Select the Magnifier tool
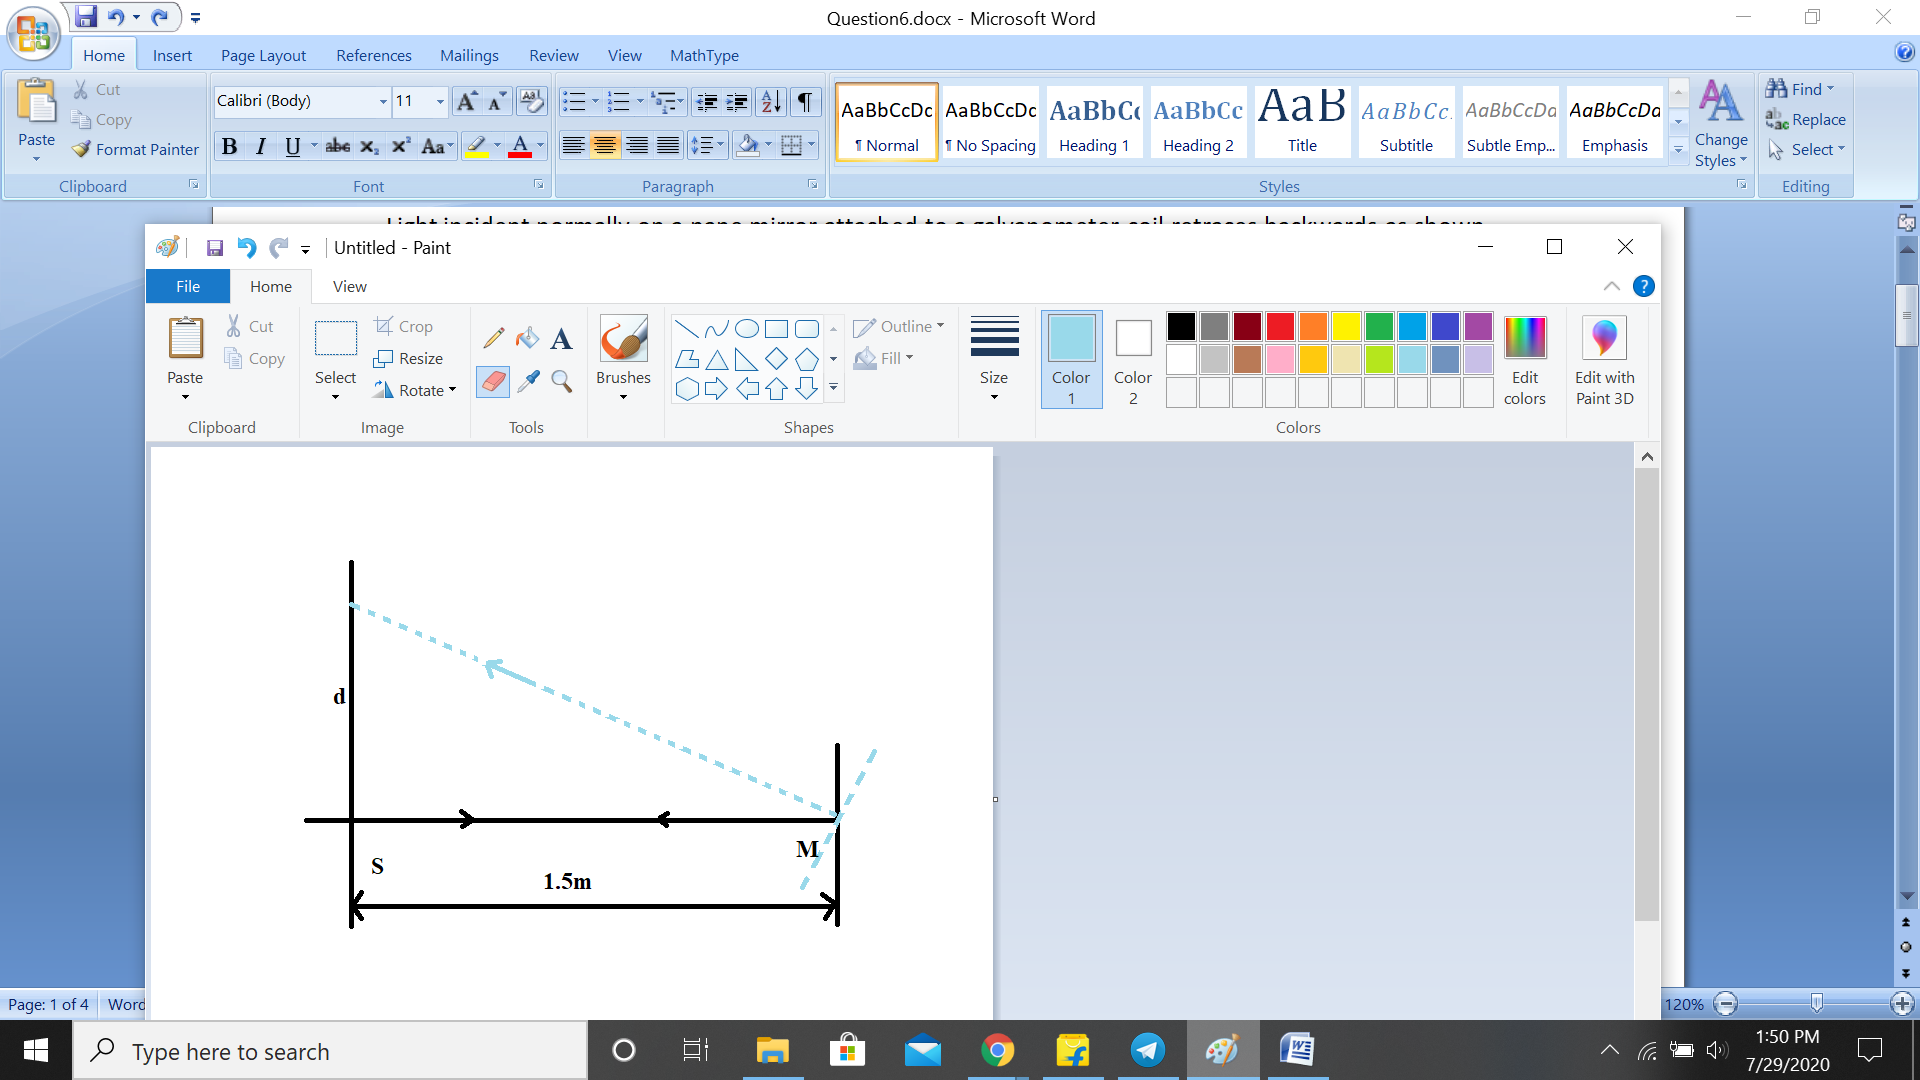 tap(562, 381)
